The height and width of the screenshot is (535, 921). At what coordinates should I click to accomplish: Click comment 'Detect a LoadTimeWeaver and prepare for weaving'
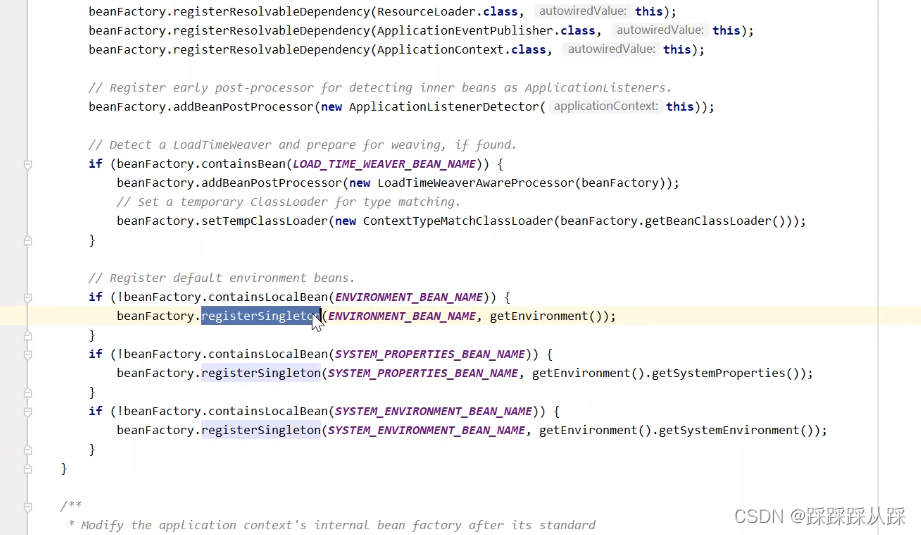pyautogui.click(x=302, y=145)
